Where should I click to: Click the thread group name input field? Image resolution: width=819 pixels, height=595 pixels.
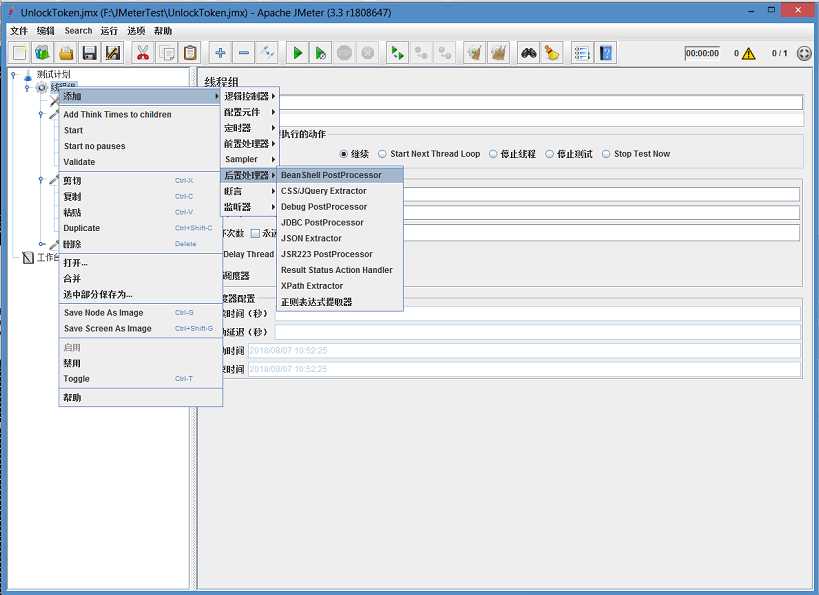(541, 102)
